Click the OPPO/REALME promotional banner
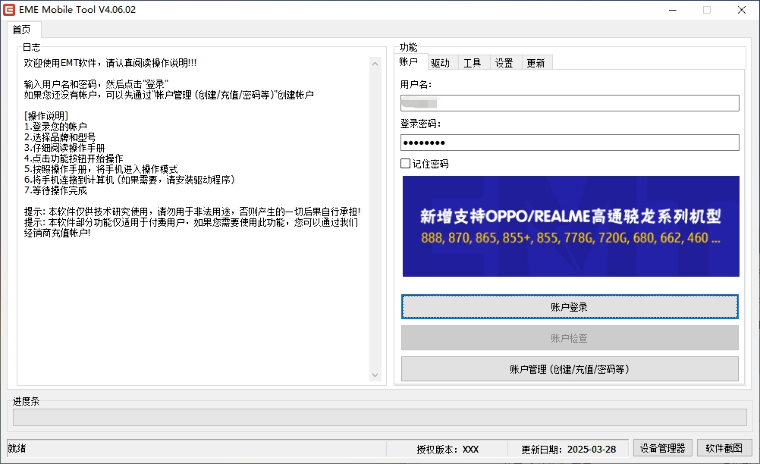760x464 pixels. click(569, 226)
